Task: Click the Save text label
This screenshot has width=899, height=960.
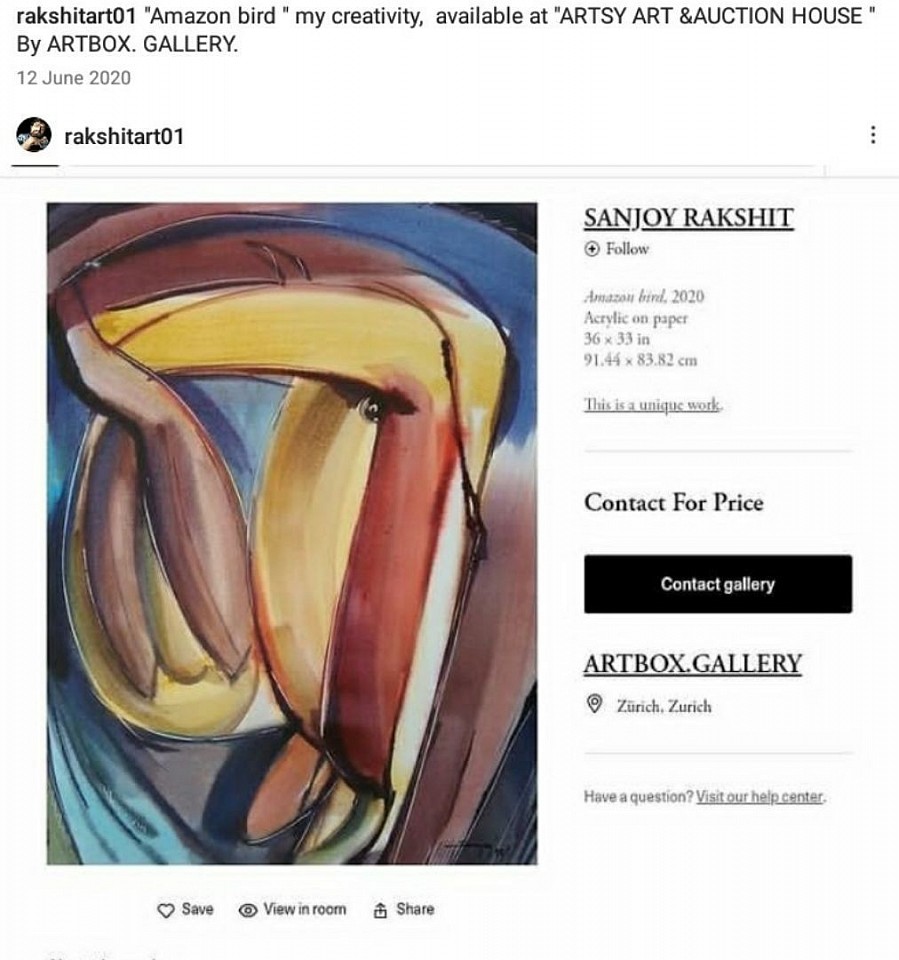Action: pos(197,909)
